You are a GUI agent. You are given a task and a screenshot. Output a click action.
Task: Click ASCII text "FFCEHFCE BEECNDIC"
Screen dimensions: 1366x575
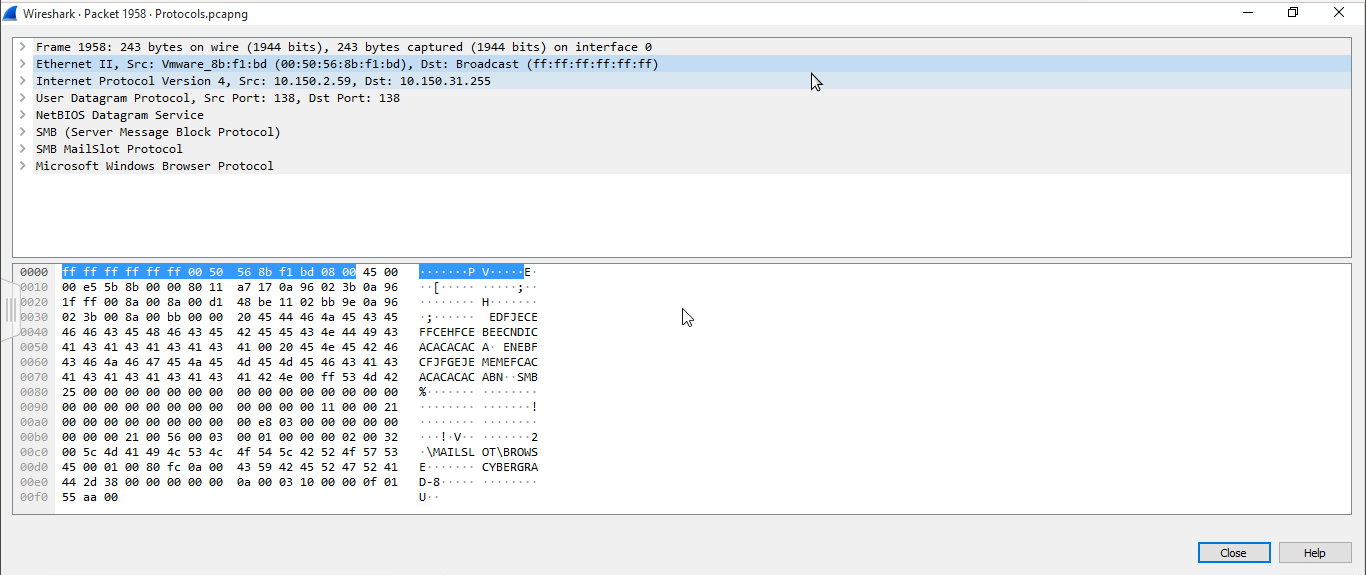pos(478,332)
